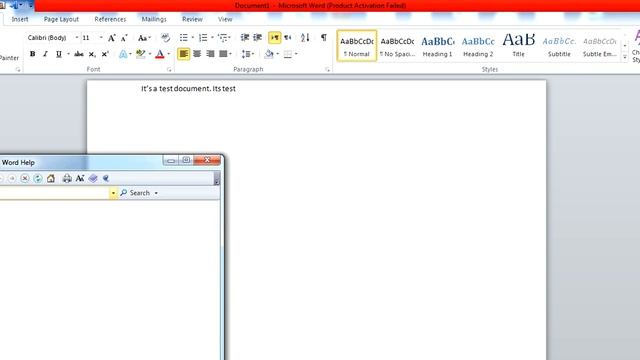The image size is (640, 360).
Task: Click the Grow Font icon
Action: [111, 38]
